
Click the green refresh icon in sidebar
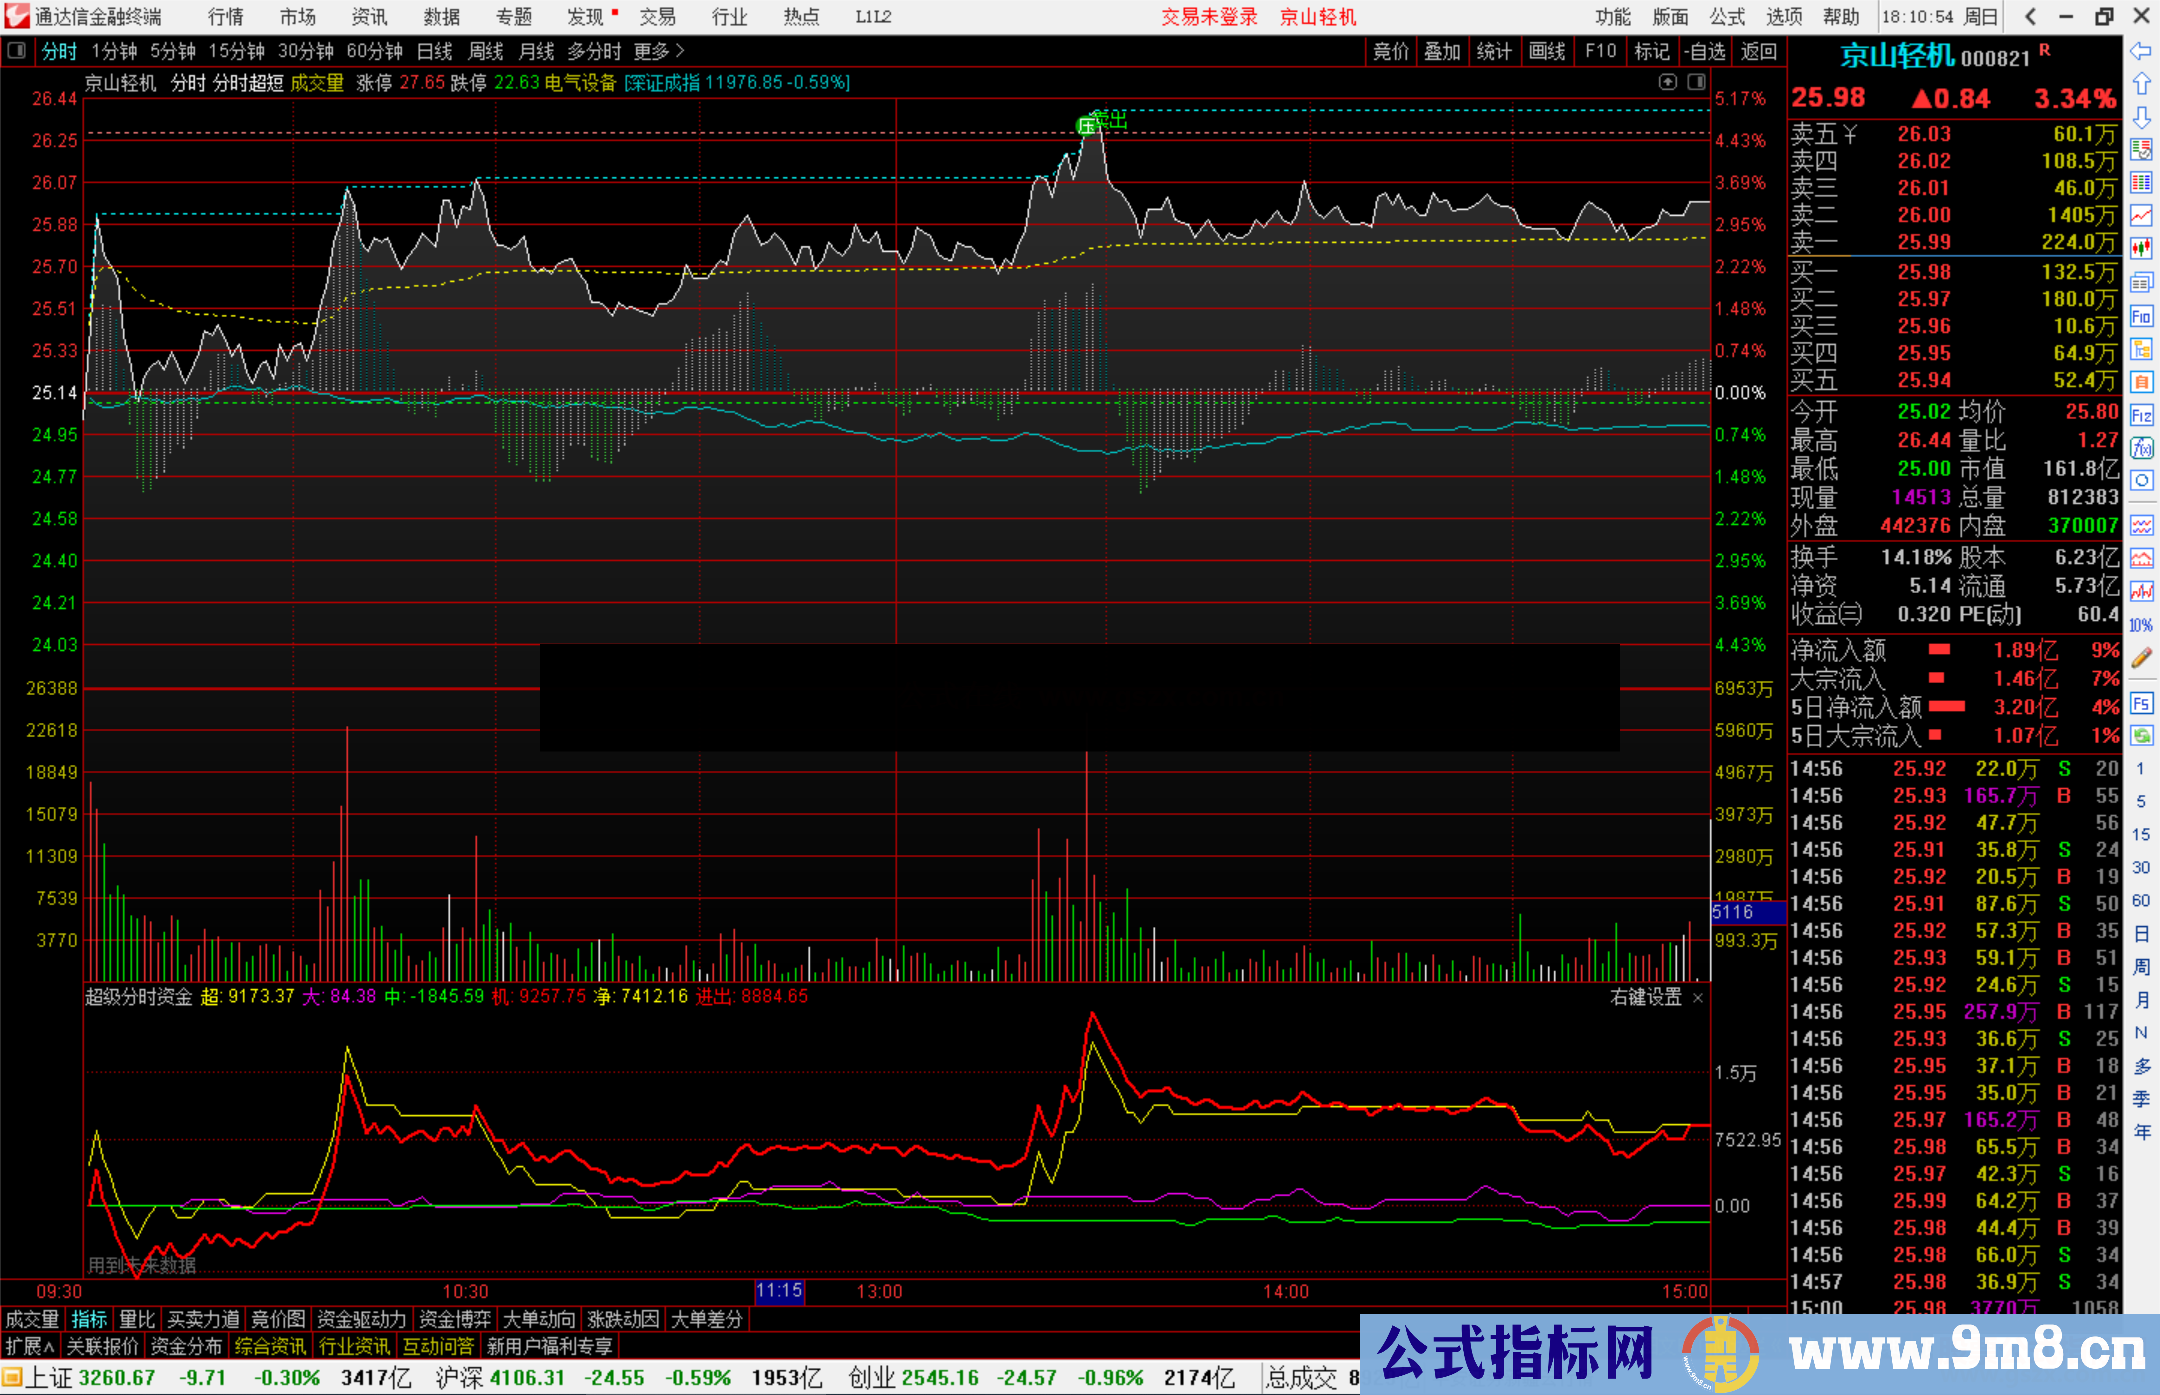[2141, 736]
